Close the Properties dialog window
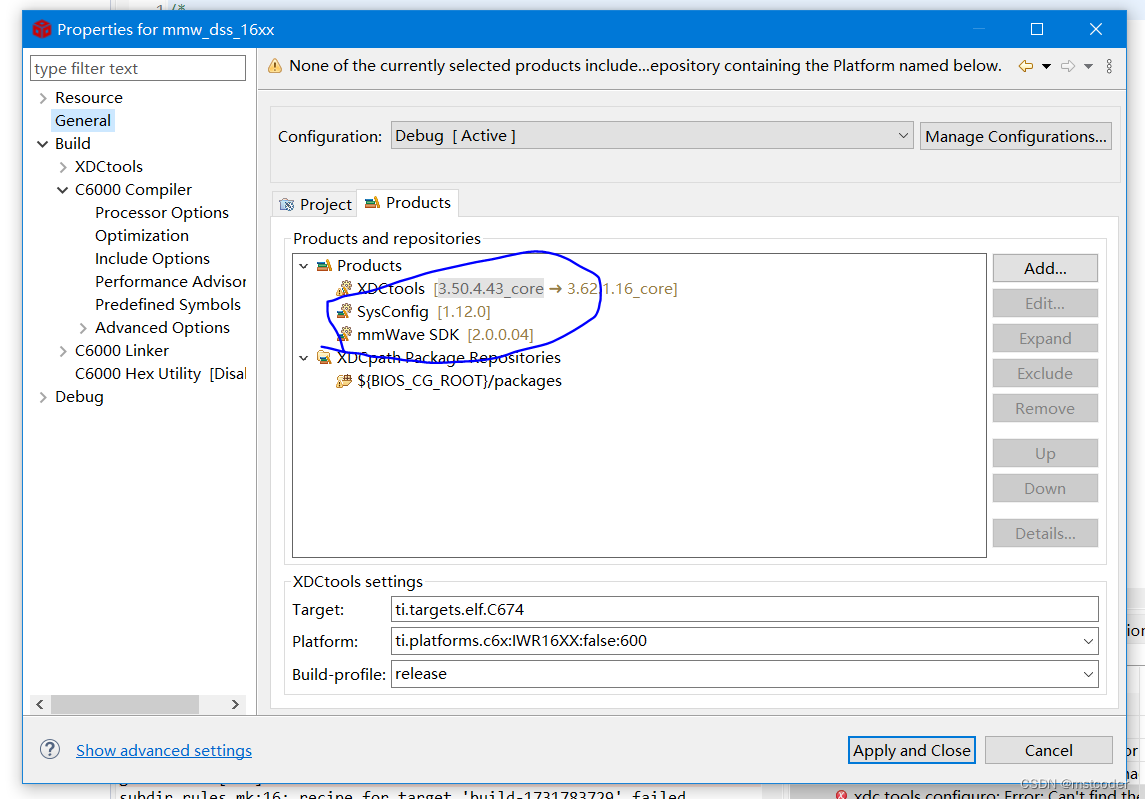Screen dimensions: 1145x799 (x=1095, y=29)
